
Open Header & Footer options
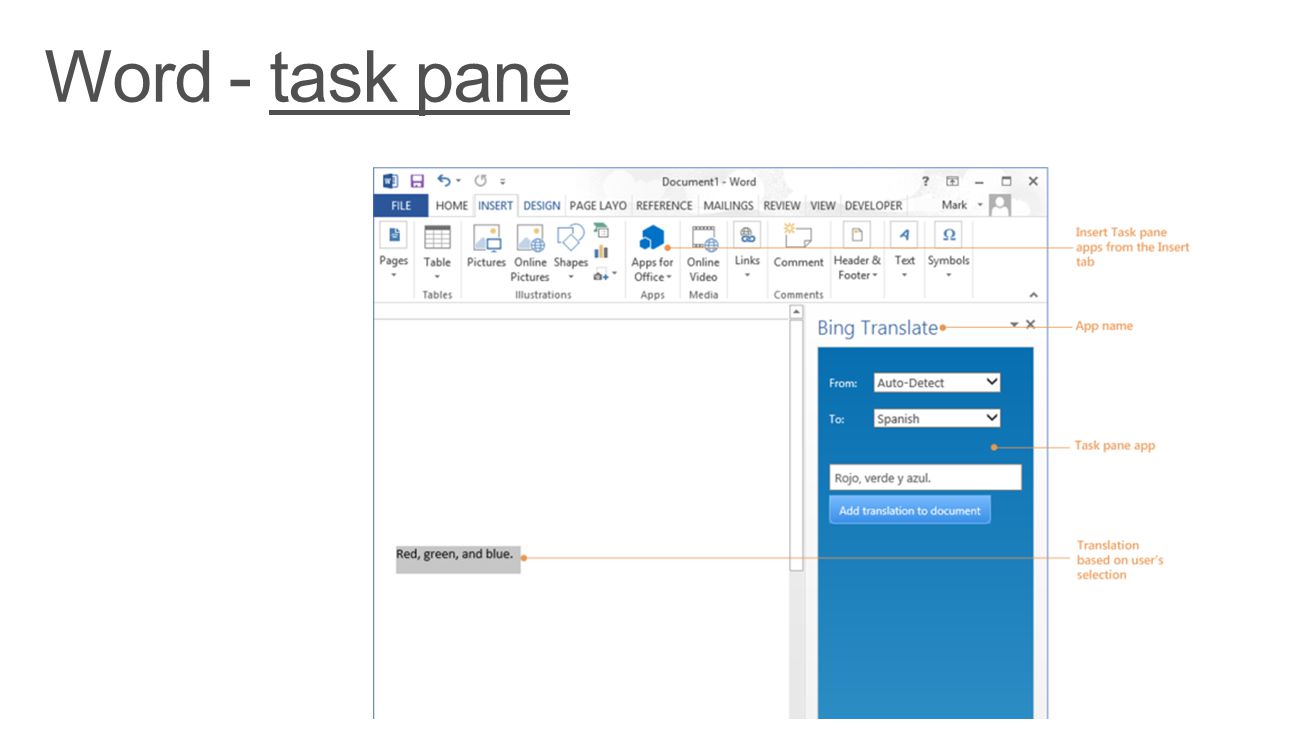point(857,253)
